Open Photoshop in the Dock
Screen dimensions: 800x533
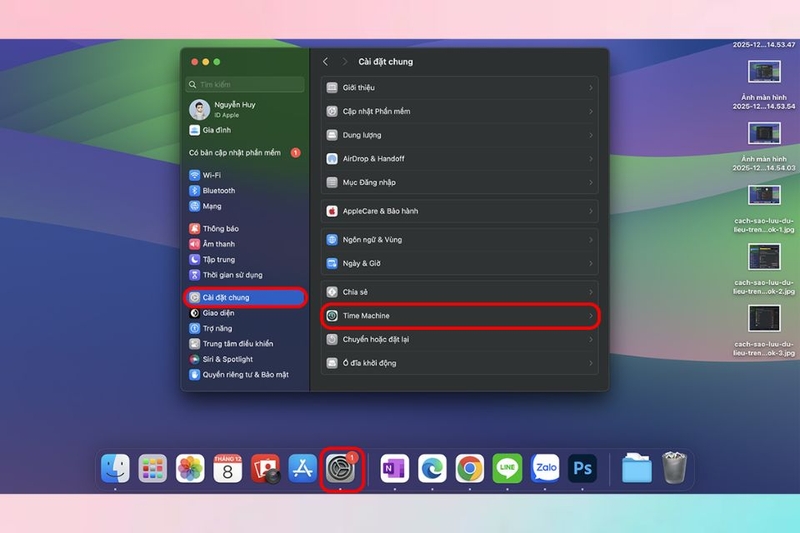point(582,468)
